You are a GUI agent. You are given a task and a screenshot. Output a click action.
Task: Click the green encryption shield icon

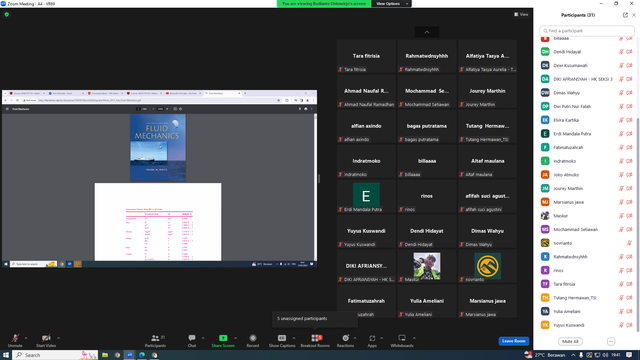[7, 14]
